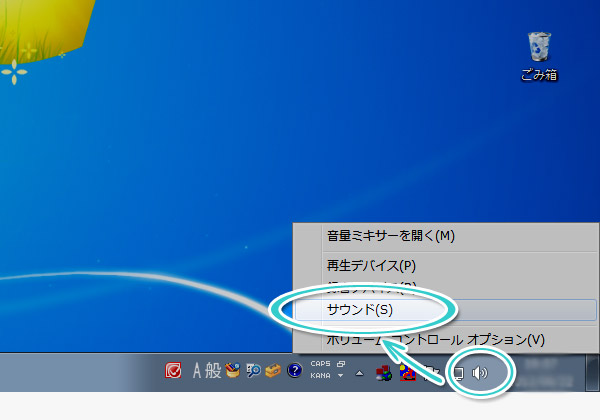This screenshot has width=600, height=420.
Task: Click the speaker volume tray icon
Action: [480, 373]
